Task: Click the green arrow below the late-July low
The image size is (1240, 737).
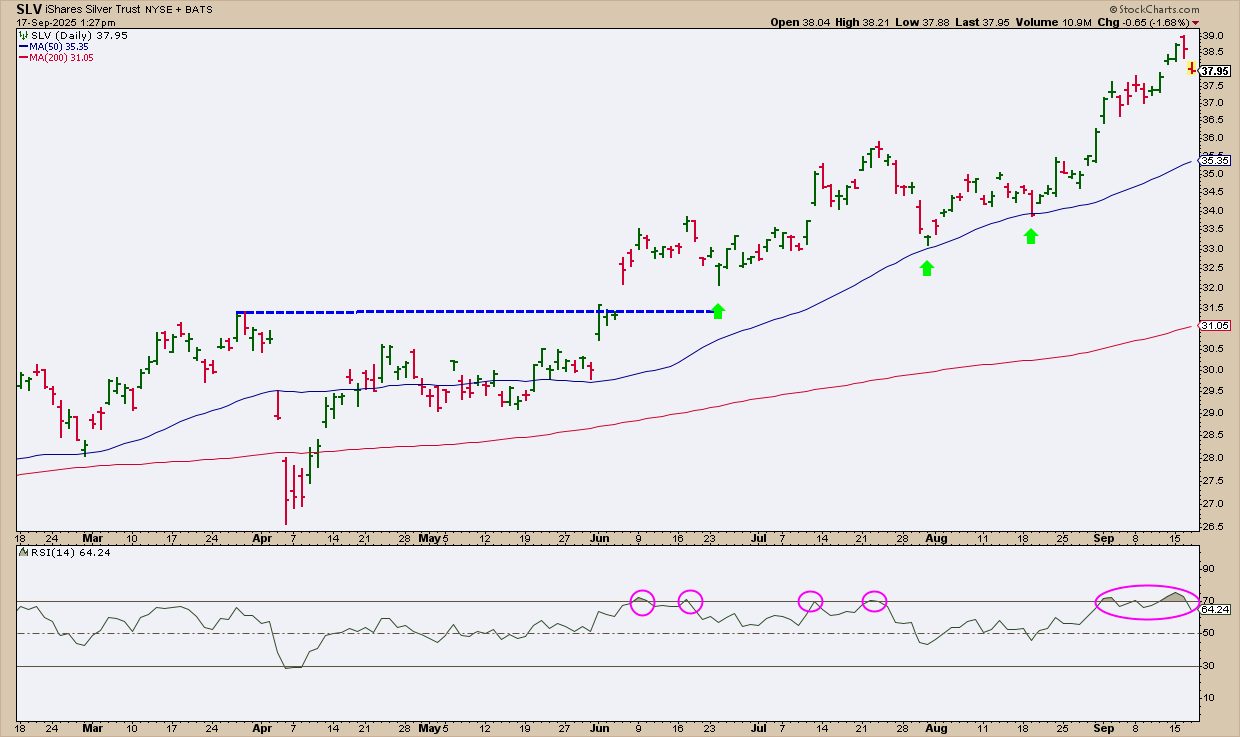Action: pos(927,267)
